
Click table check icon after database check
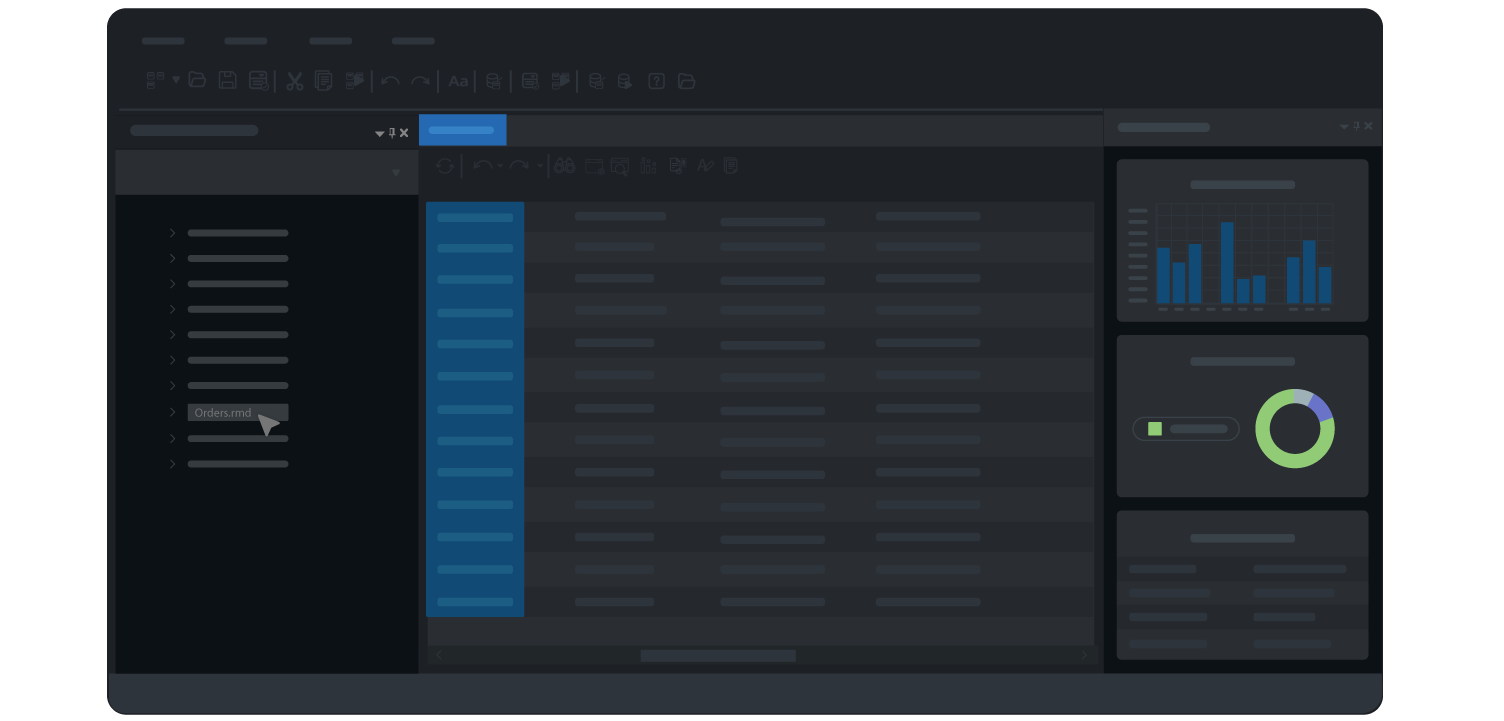coord(530,81)
